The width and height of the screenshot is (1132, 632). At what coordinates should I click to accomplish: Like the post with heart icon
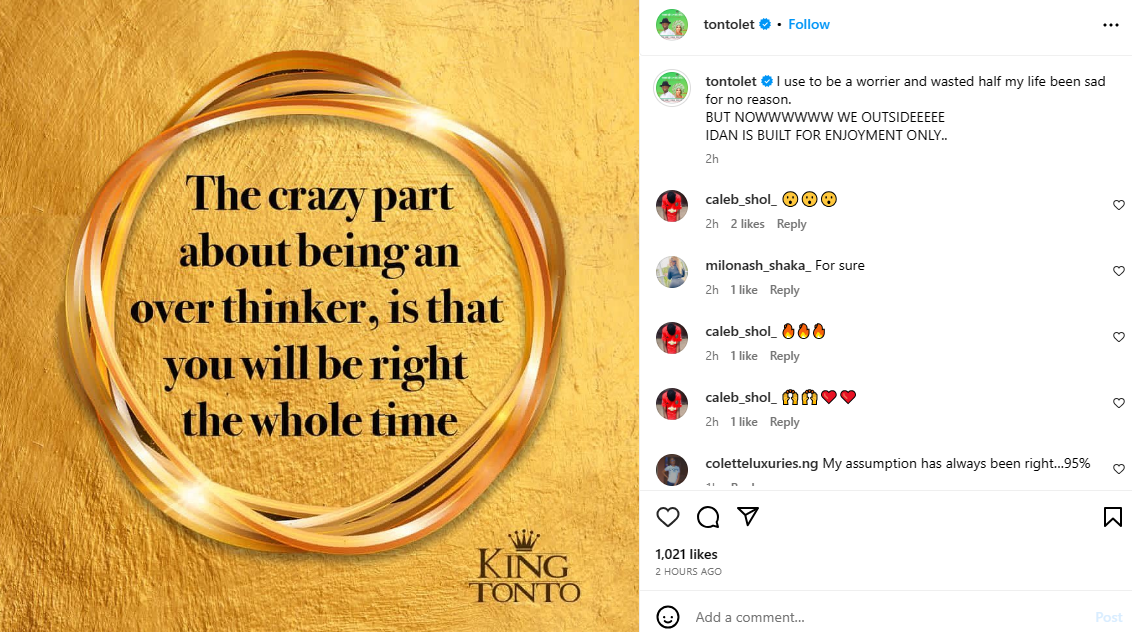click(668, 517)
